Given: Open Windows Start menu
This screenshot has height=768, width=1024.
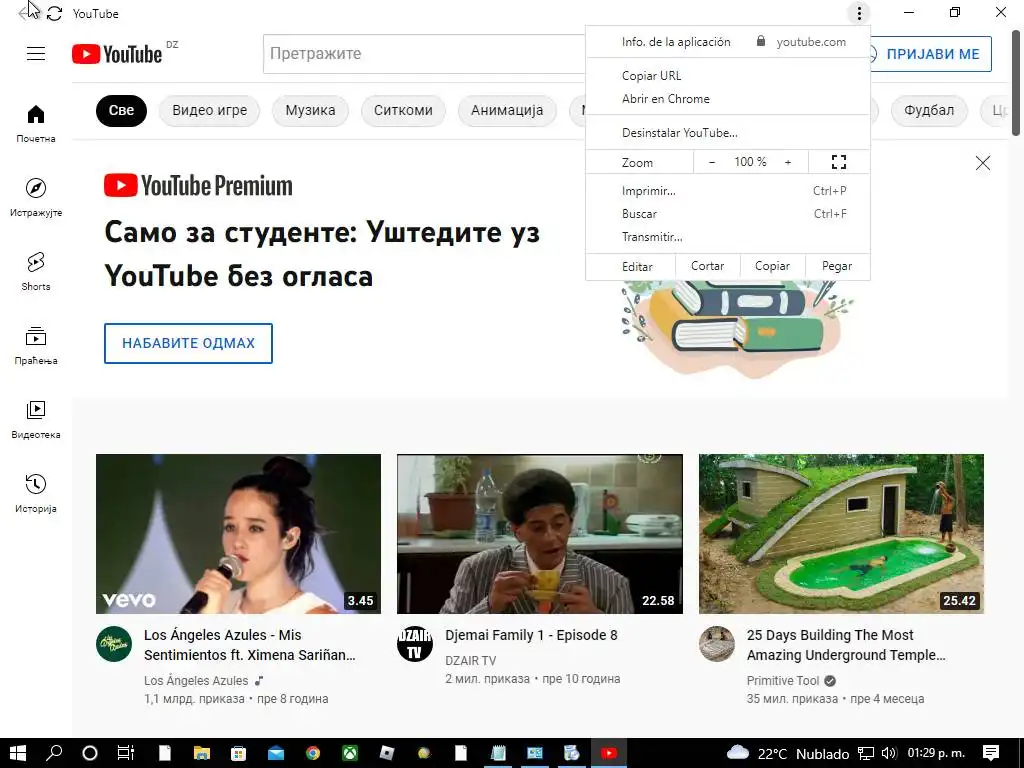Looking at the screenshot, I should point(18,753).
